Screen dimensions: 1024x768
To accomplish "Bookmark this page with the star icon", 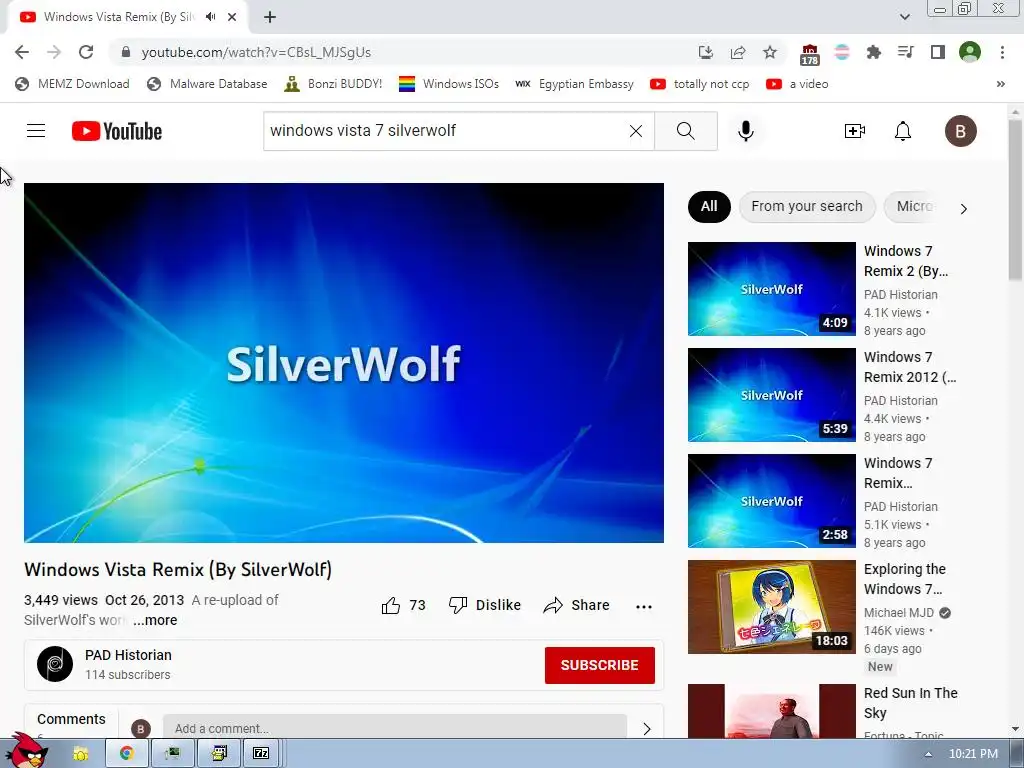I will [x=770, y=52].
